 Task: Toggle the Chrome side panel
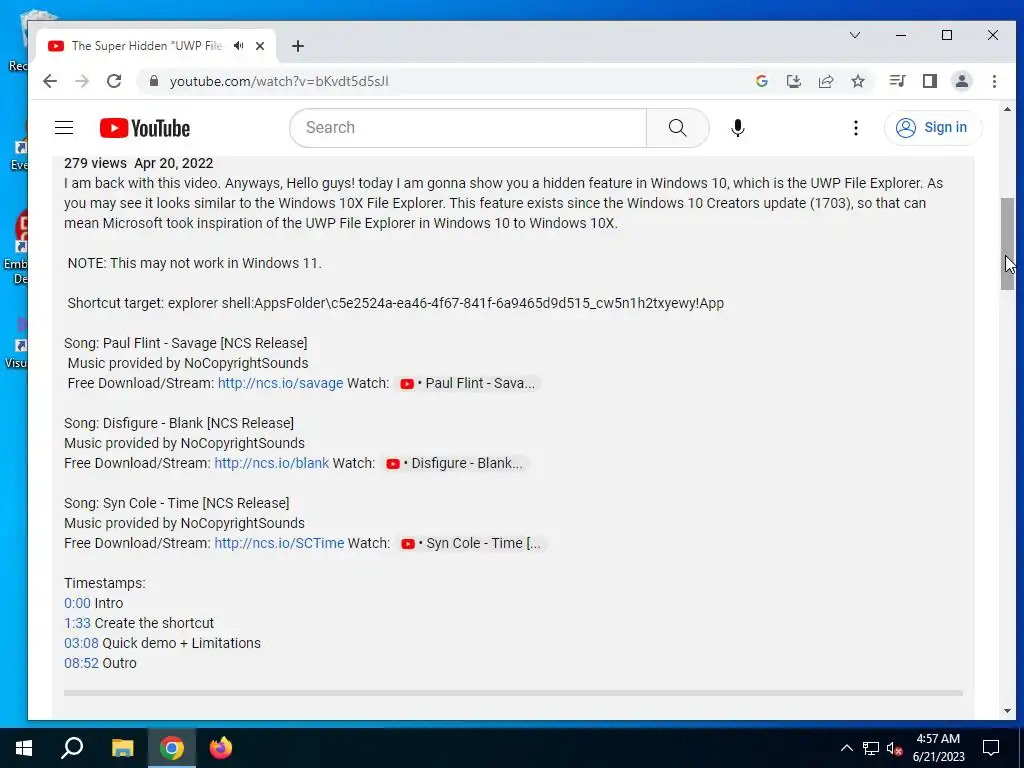(929, 81)
